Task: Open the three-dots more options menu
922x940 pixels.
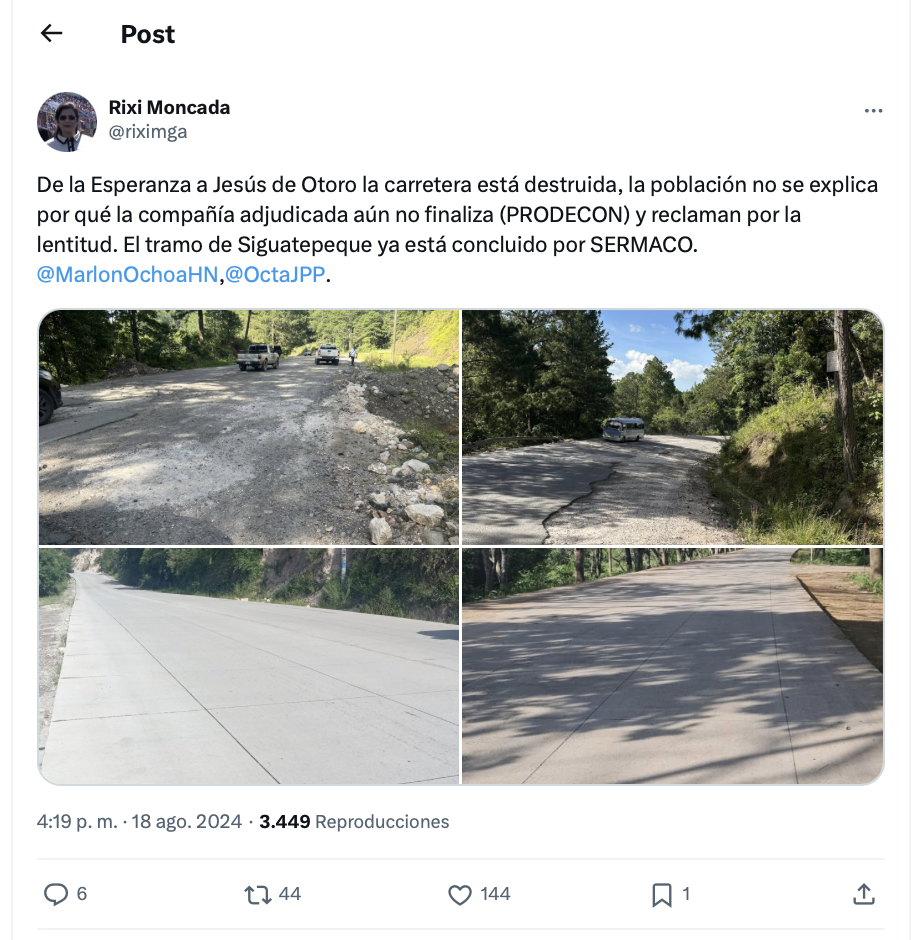Action: (873, 110)
